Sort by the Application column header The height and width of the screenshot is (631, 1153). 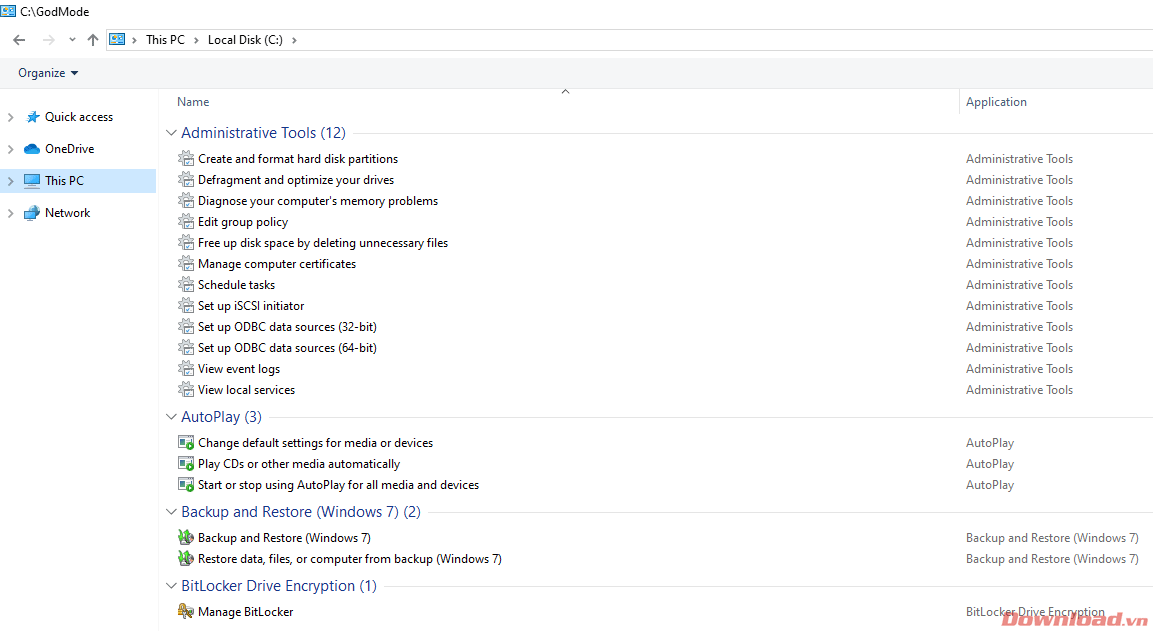[996, 102]
